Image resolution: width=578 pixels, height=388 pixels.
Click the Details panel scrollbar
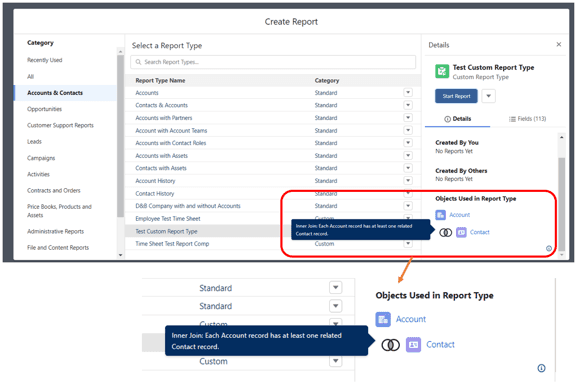[x=561, y=205]
